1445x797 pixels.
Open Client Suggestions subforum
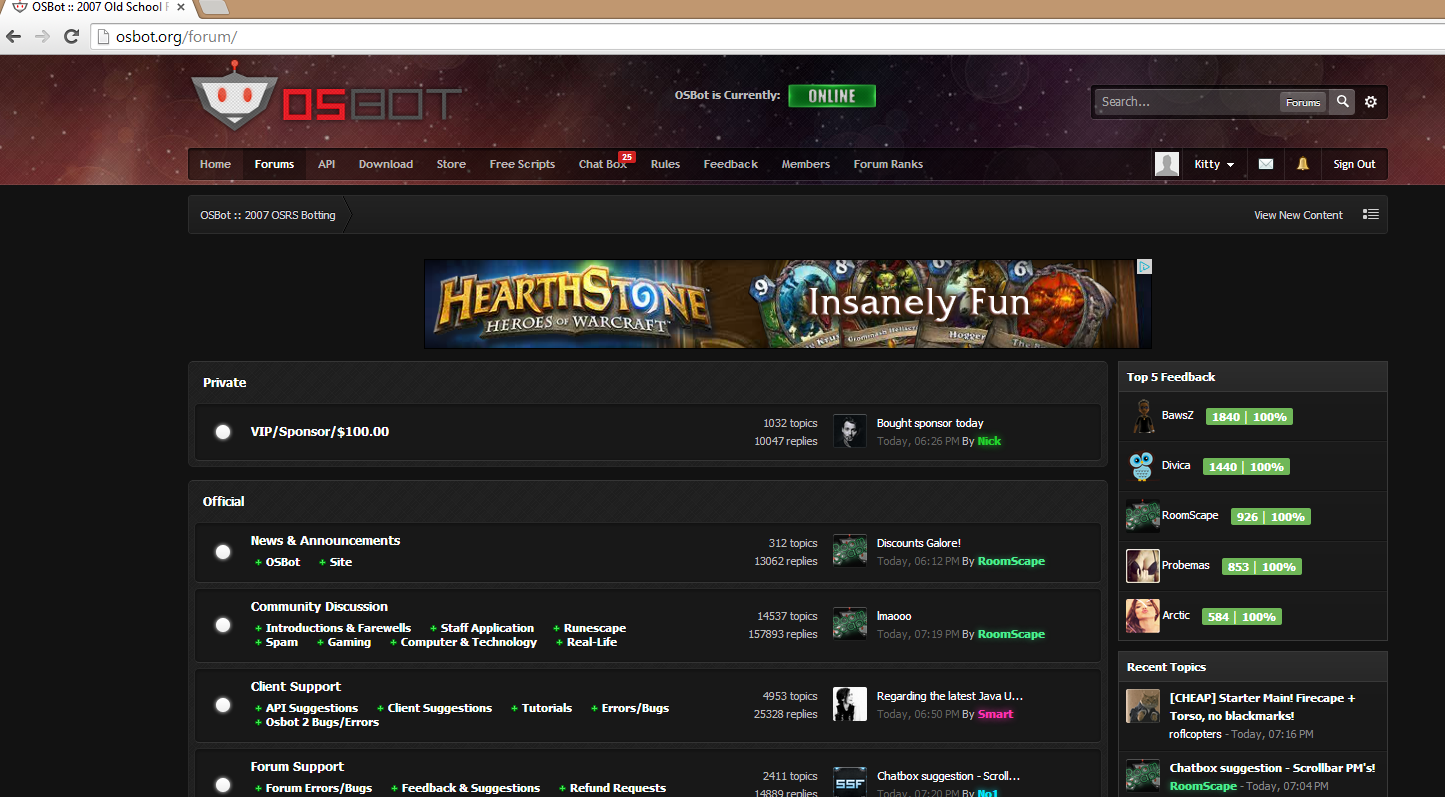pyautogui.click(x=440, y=708)
